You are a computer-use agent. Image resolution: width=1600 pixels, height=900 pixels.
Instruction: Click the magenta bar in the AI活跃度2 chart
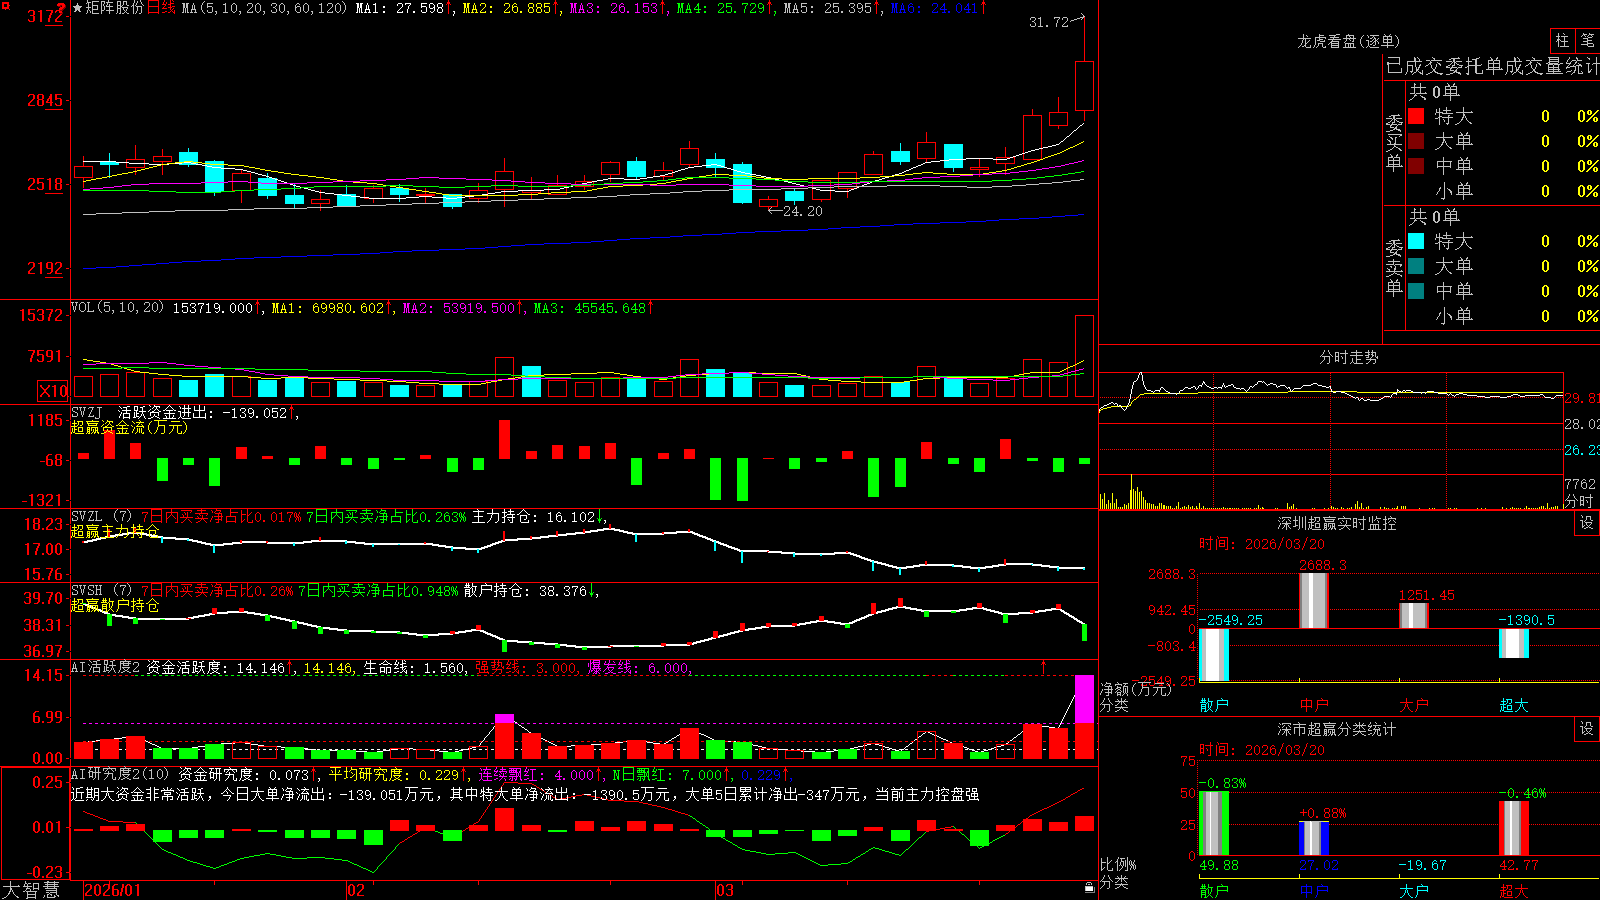[x=1084, y=700]
